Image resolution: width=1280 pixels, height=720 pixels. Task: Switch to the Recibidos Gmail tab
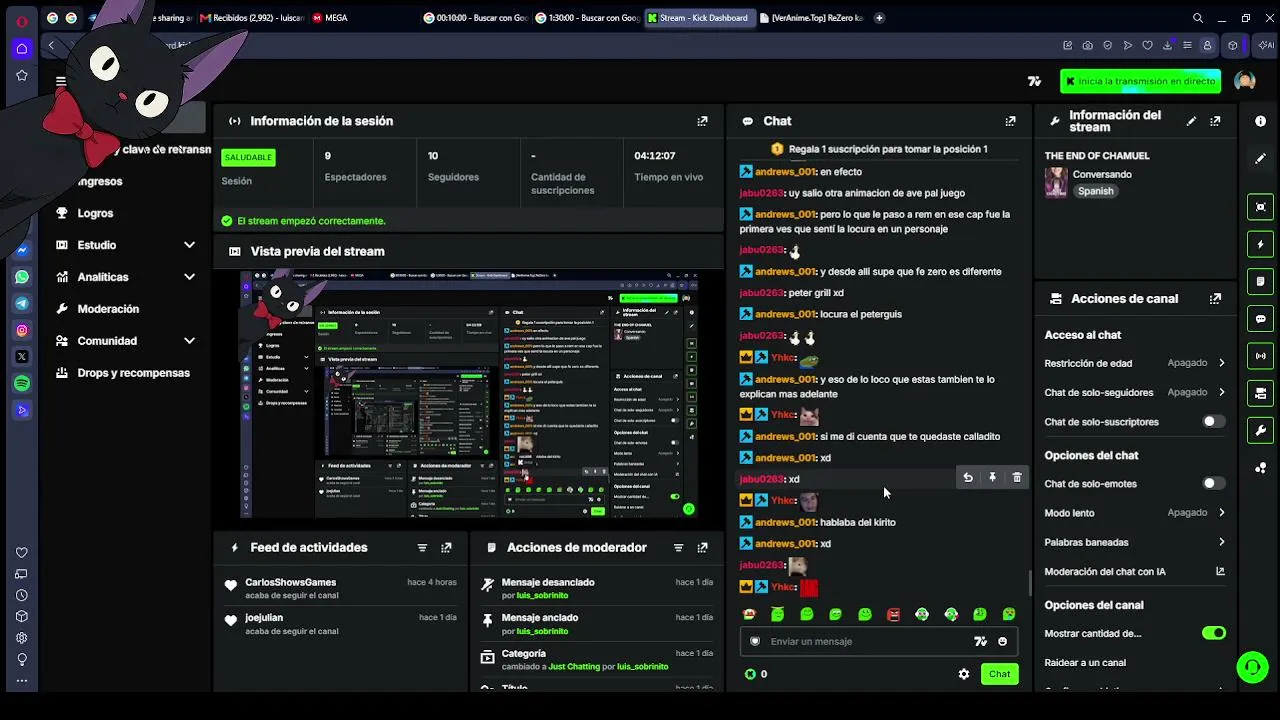[x=250, y=18]
